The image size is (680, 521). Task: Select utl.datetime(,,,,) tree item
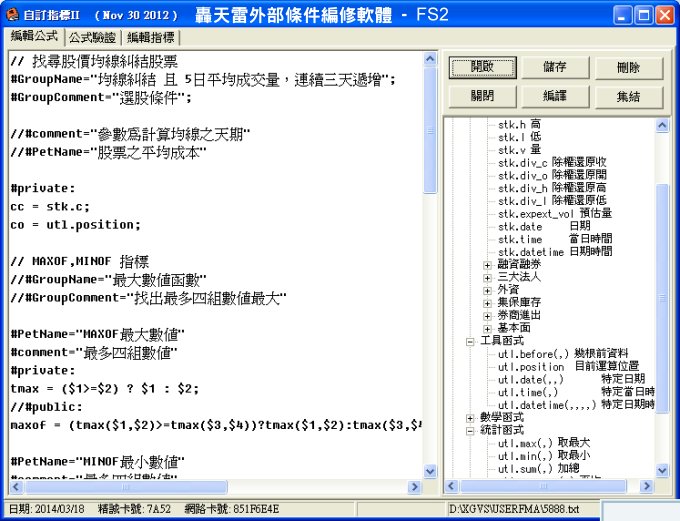[576, 405]
